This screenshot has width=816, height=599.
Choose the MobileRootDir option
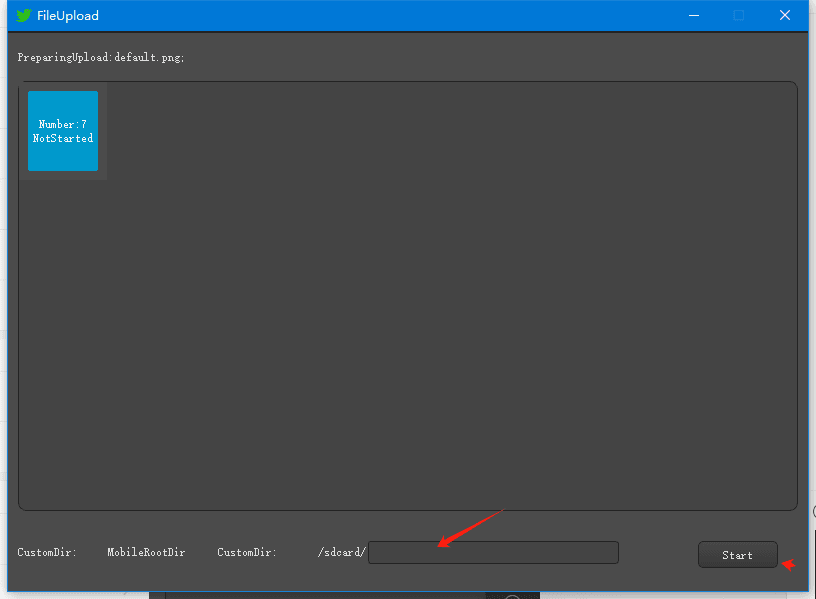146,552
